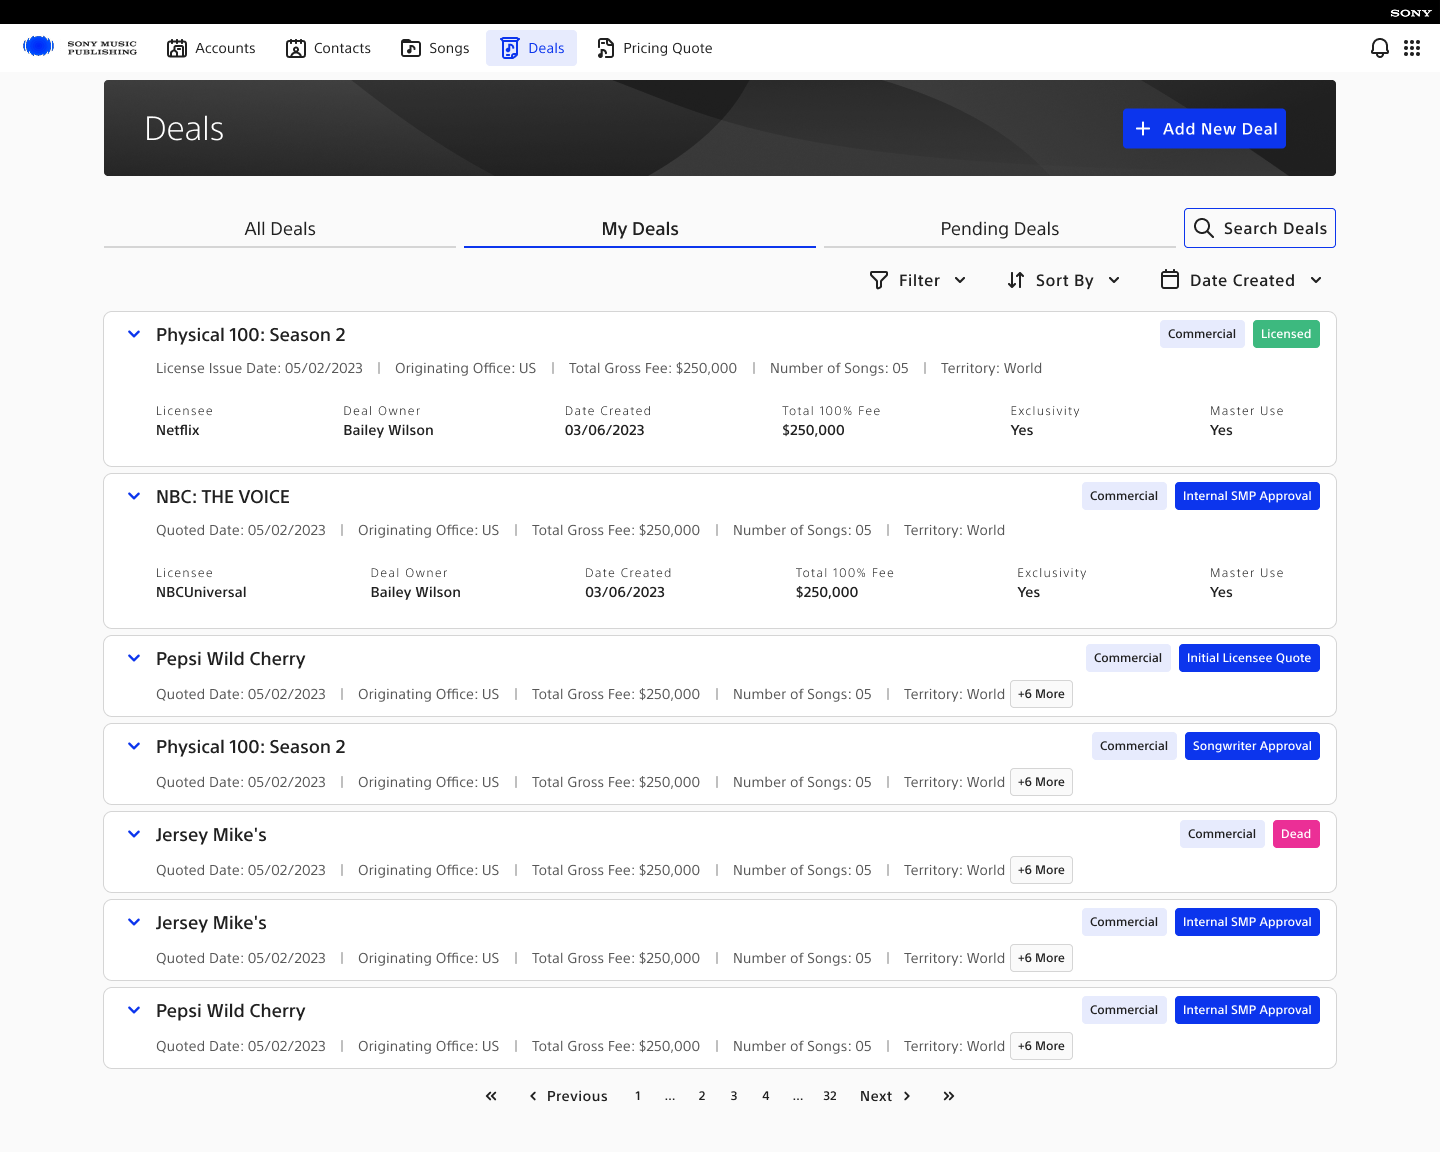Image resolution: width=1440 pixels, height=1152 pixels.
Task: Go to the Next page
Action: click(x=886, y=1096)
